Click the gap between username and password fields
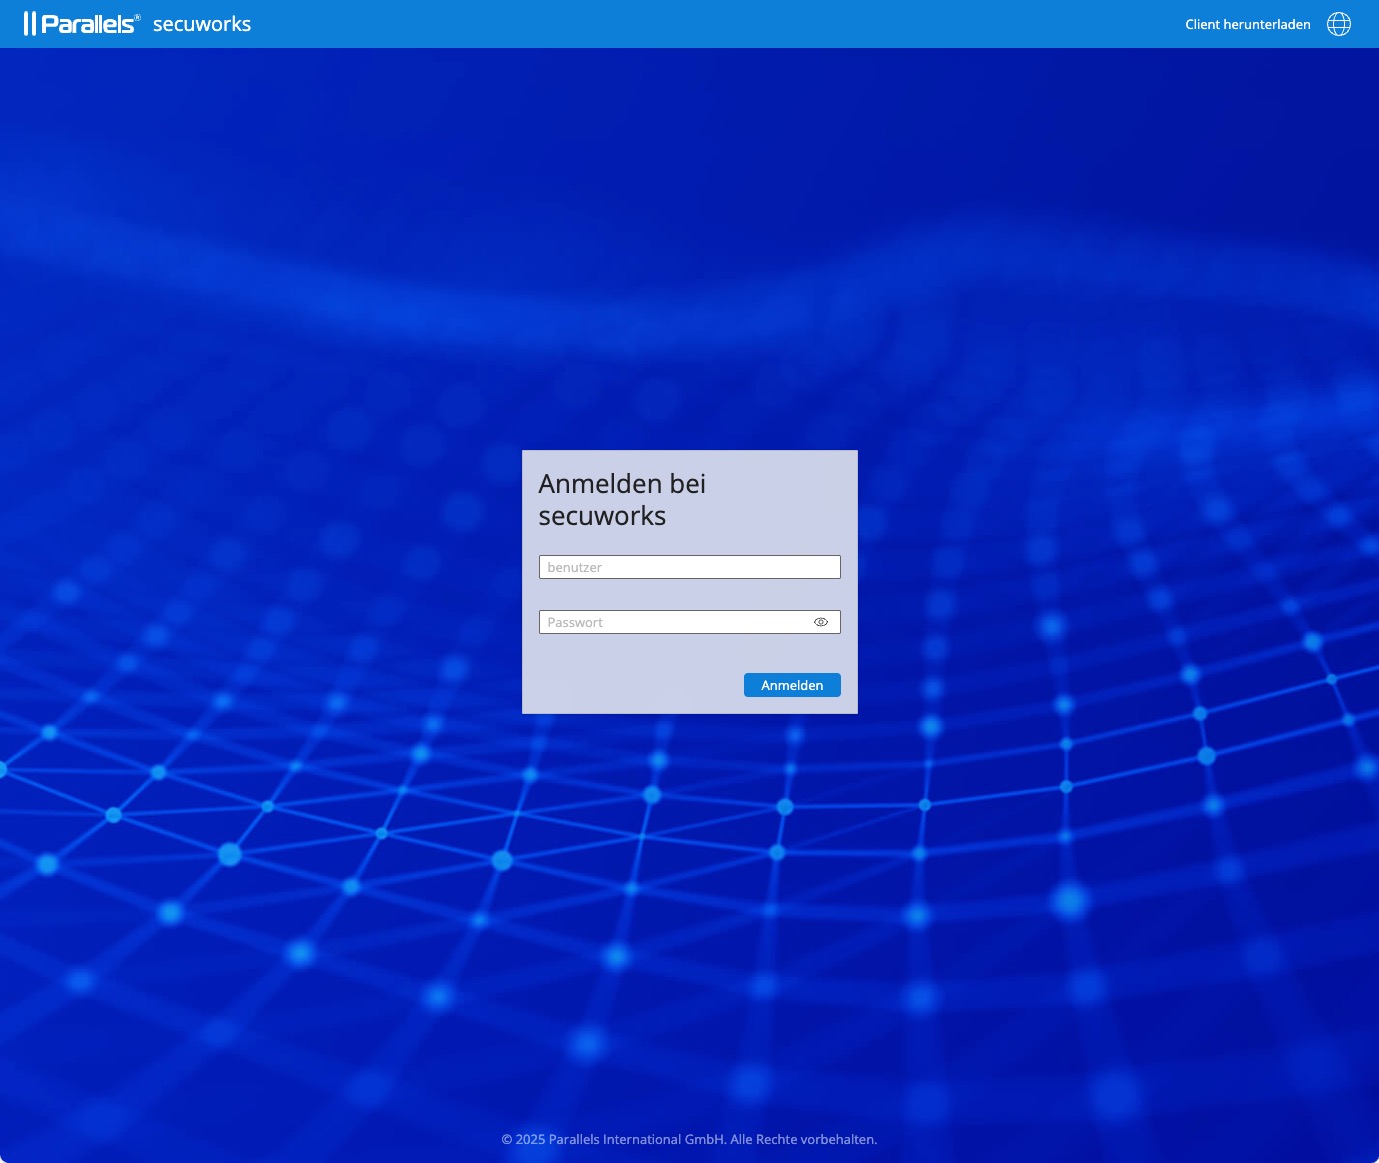Viewport: 1379px width, 1163px height. click(x=689, y=594)
